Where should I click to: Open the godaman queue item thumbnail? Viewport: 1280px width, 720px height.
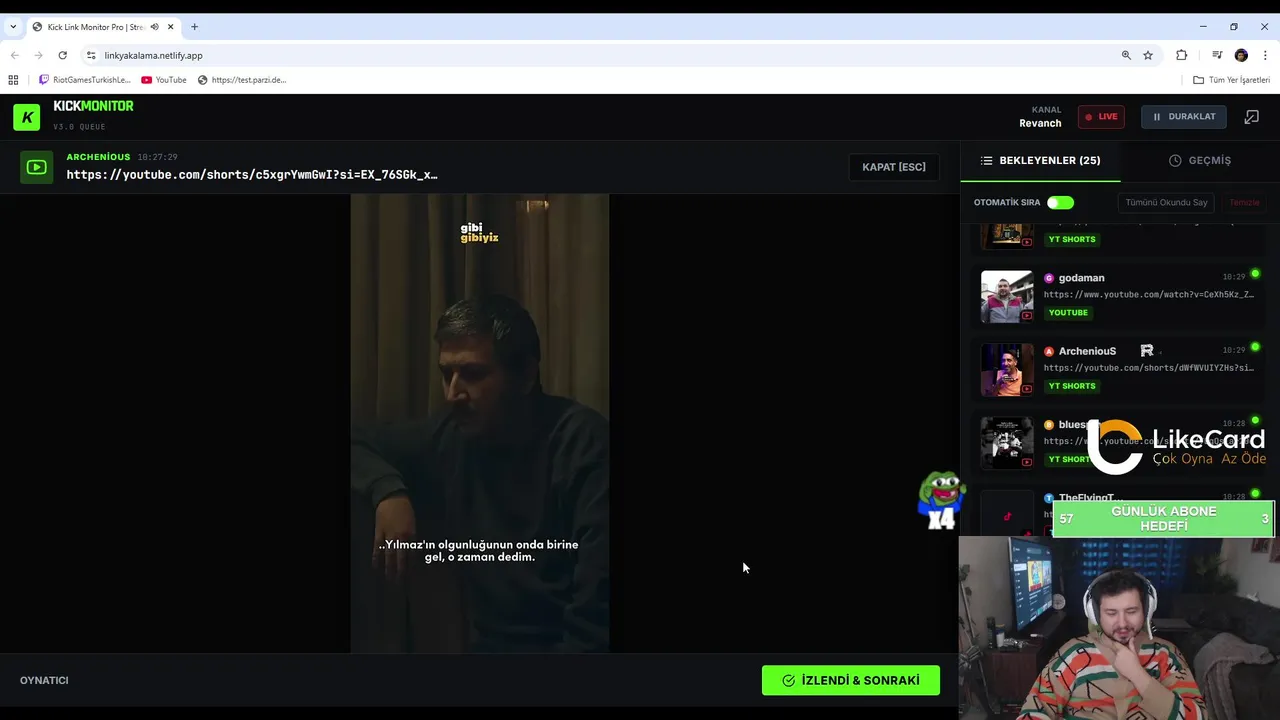[x=1007, y=296]
